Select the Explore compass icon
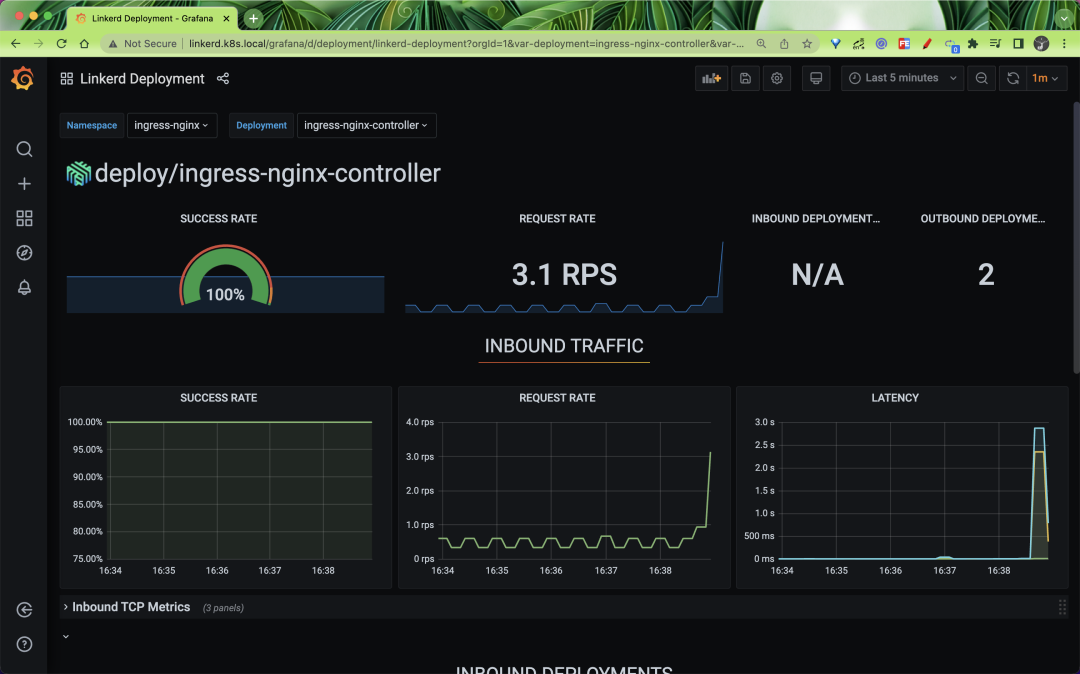This screenshot has height=674, width=1080. coord(23,252)
